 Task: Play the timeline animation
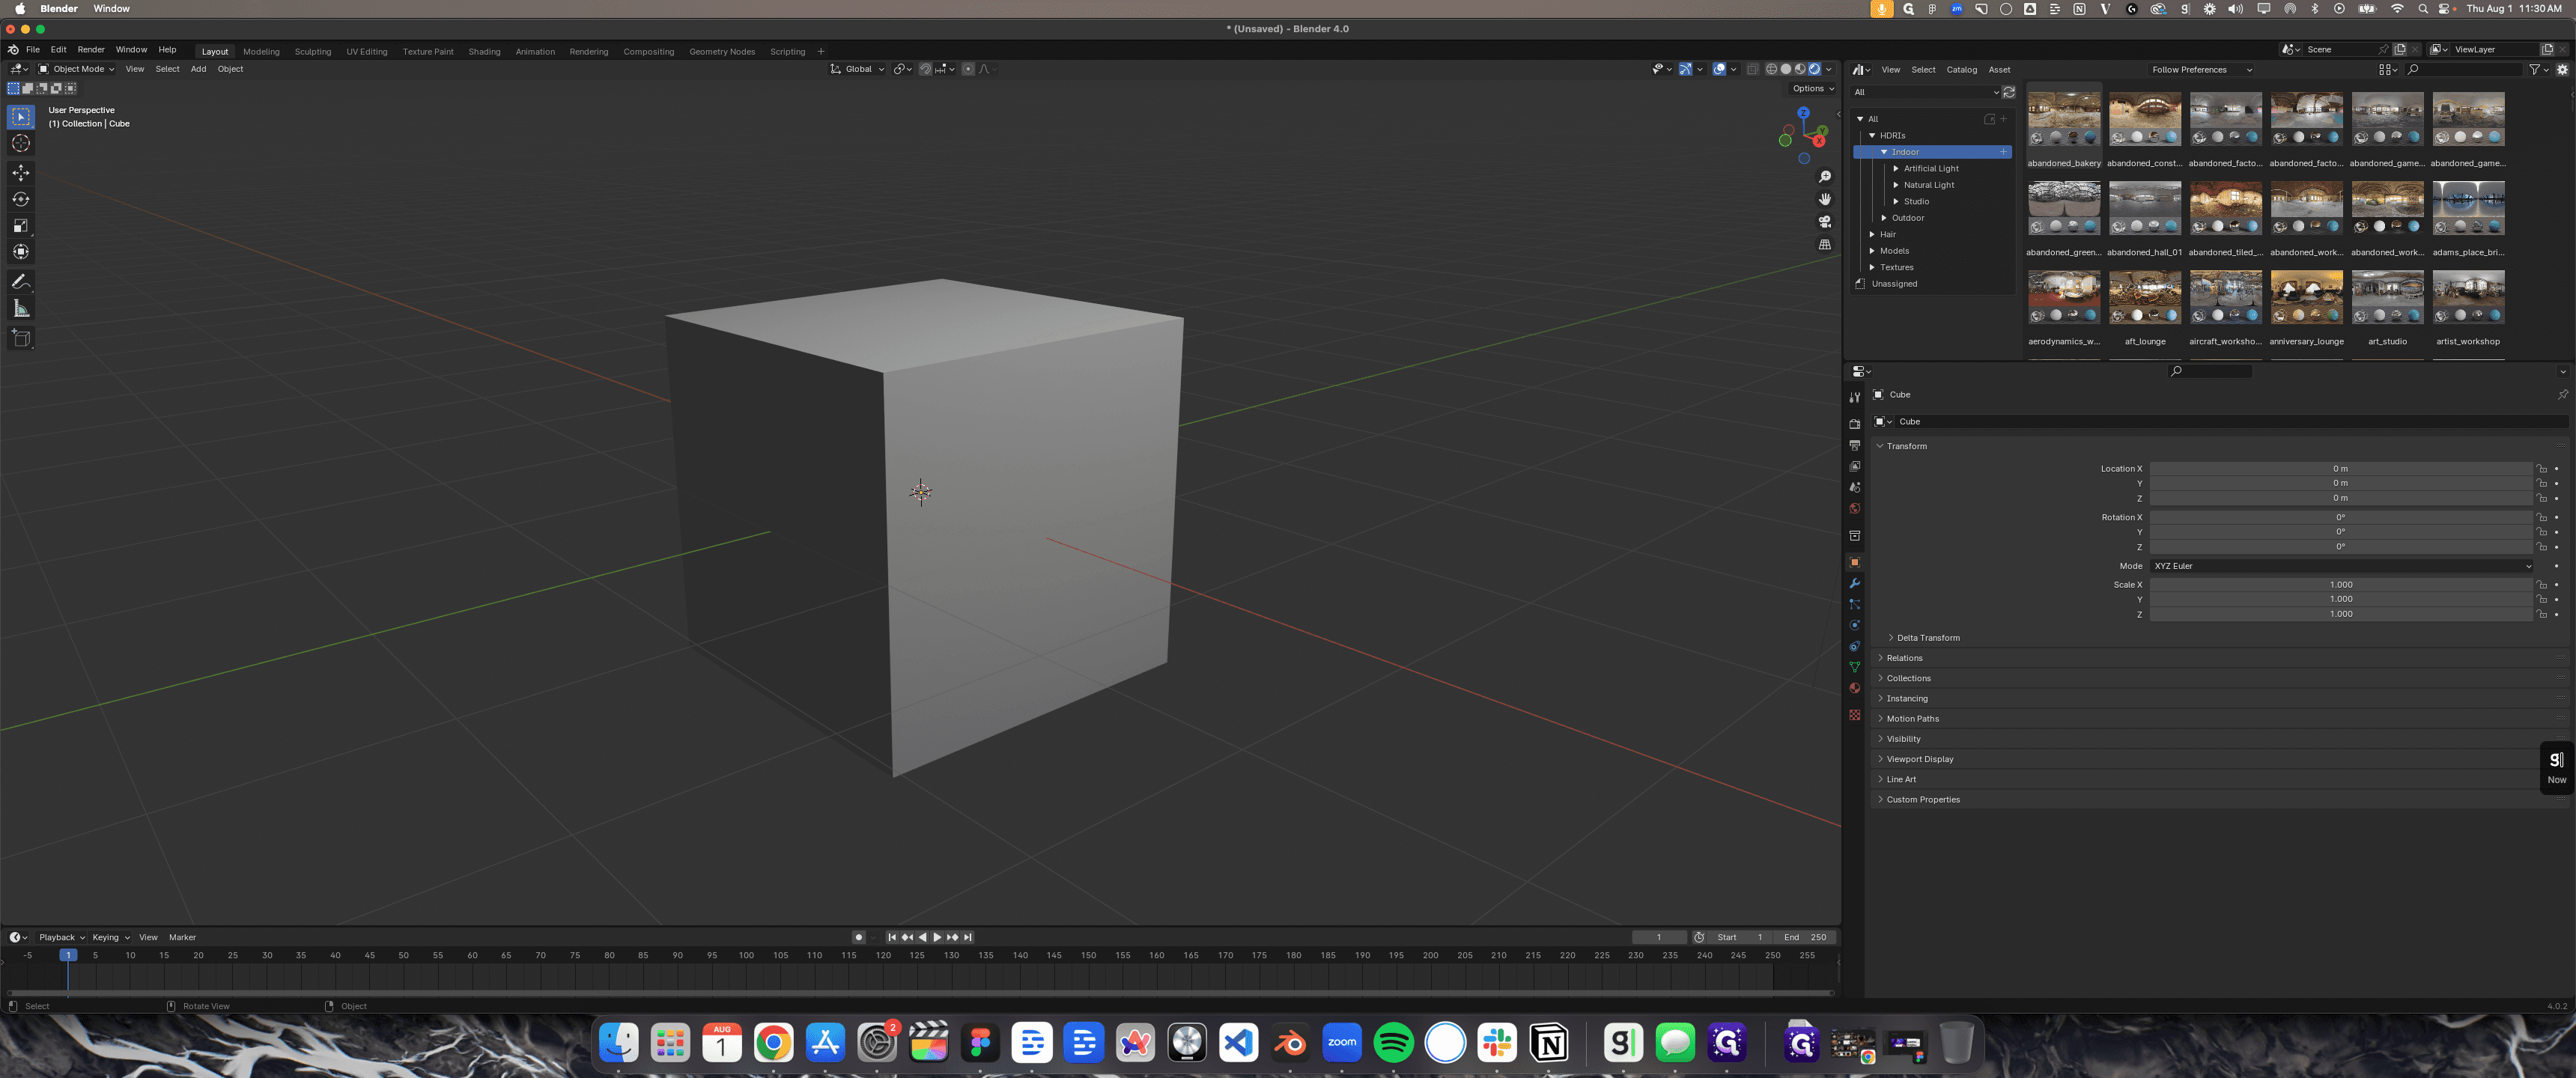click(x=937, y=937)
